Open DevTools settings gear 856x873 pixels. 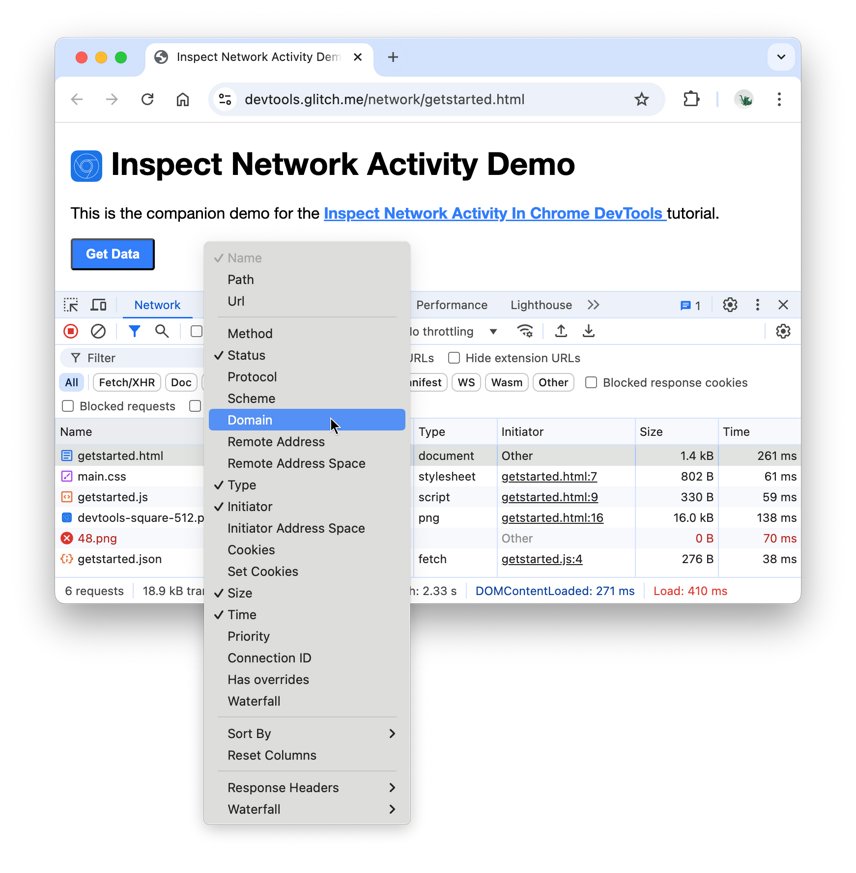(x=730, y=305)
